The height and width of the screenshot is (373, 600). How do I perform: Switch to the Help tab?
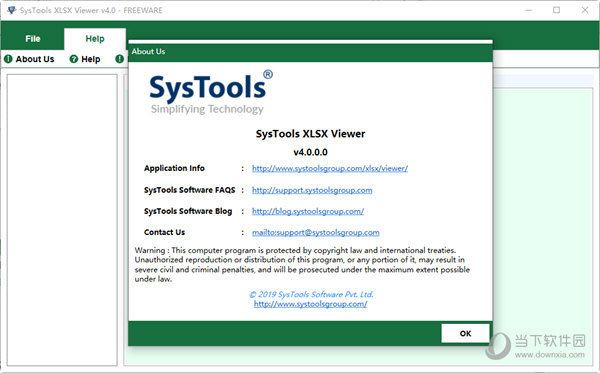(95, 39)
